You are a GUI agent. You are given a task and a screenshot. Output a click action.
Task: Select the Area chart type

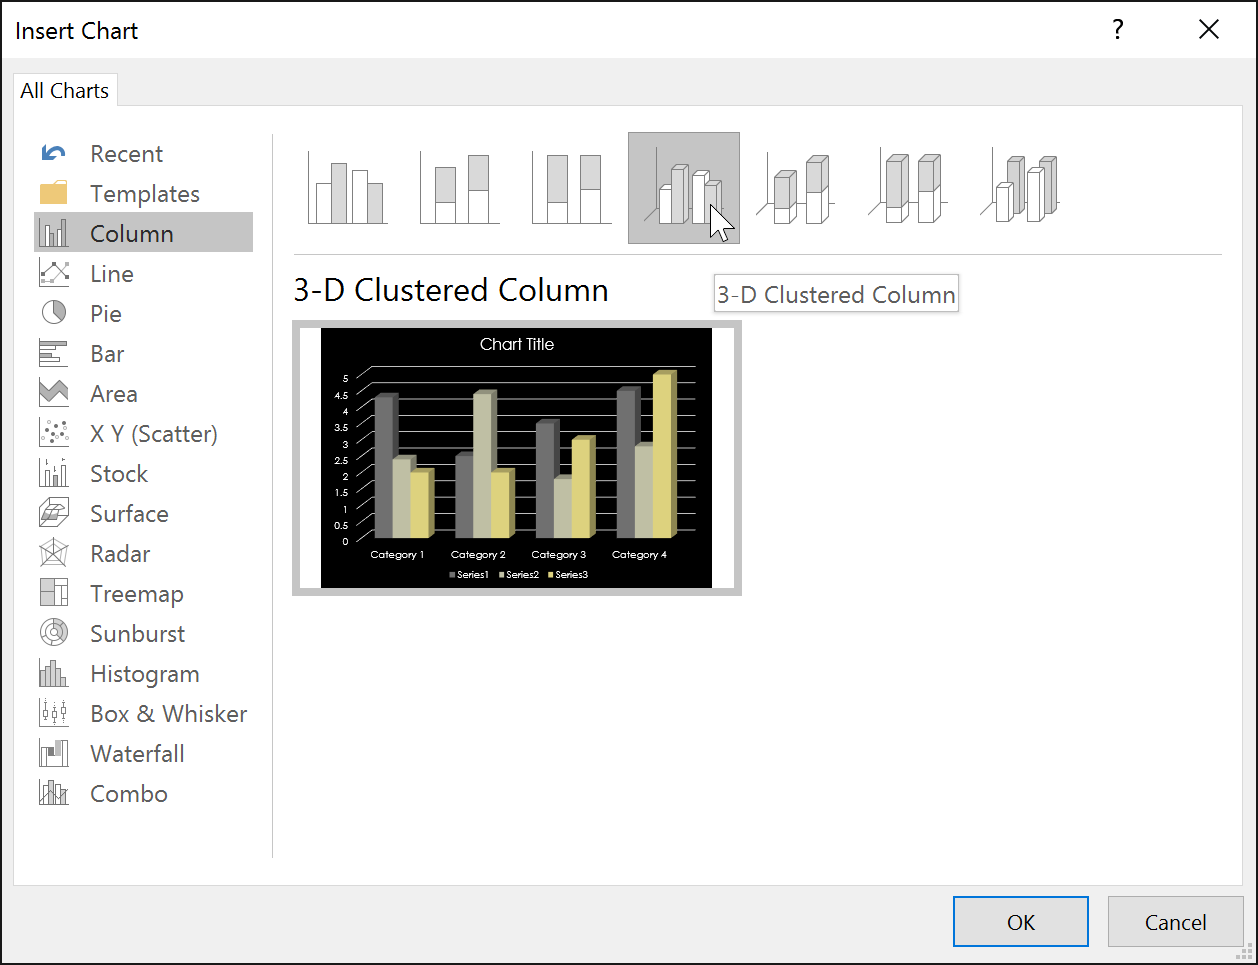click(x=113, y=393)
